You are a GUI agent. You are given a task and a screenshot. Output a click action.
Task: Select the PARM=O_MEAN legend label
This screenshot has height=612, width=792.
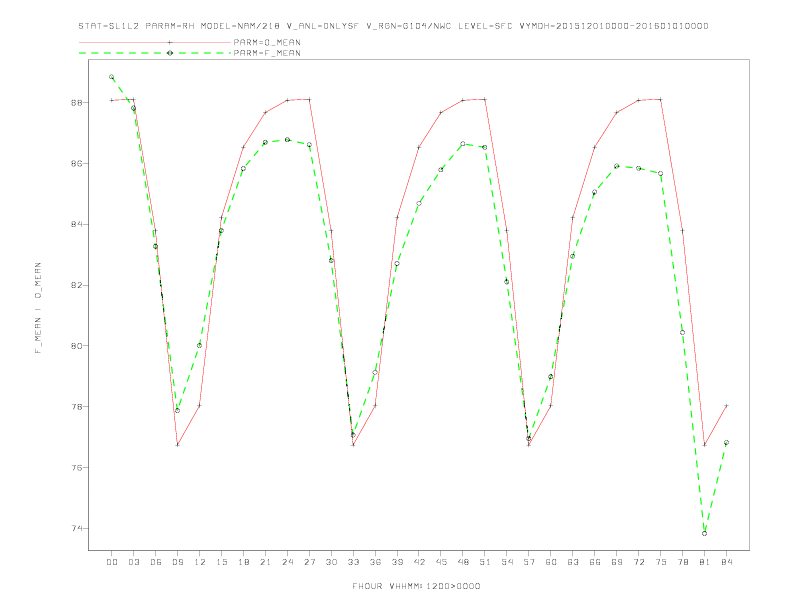pos(267,42)
